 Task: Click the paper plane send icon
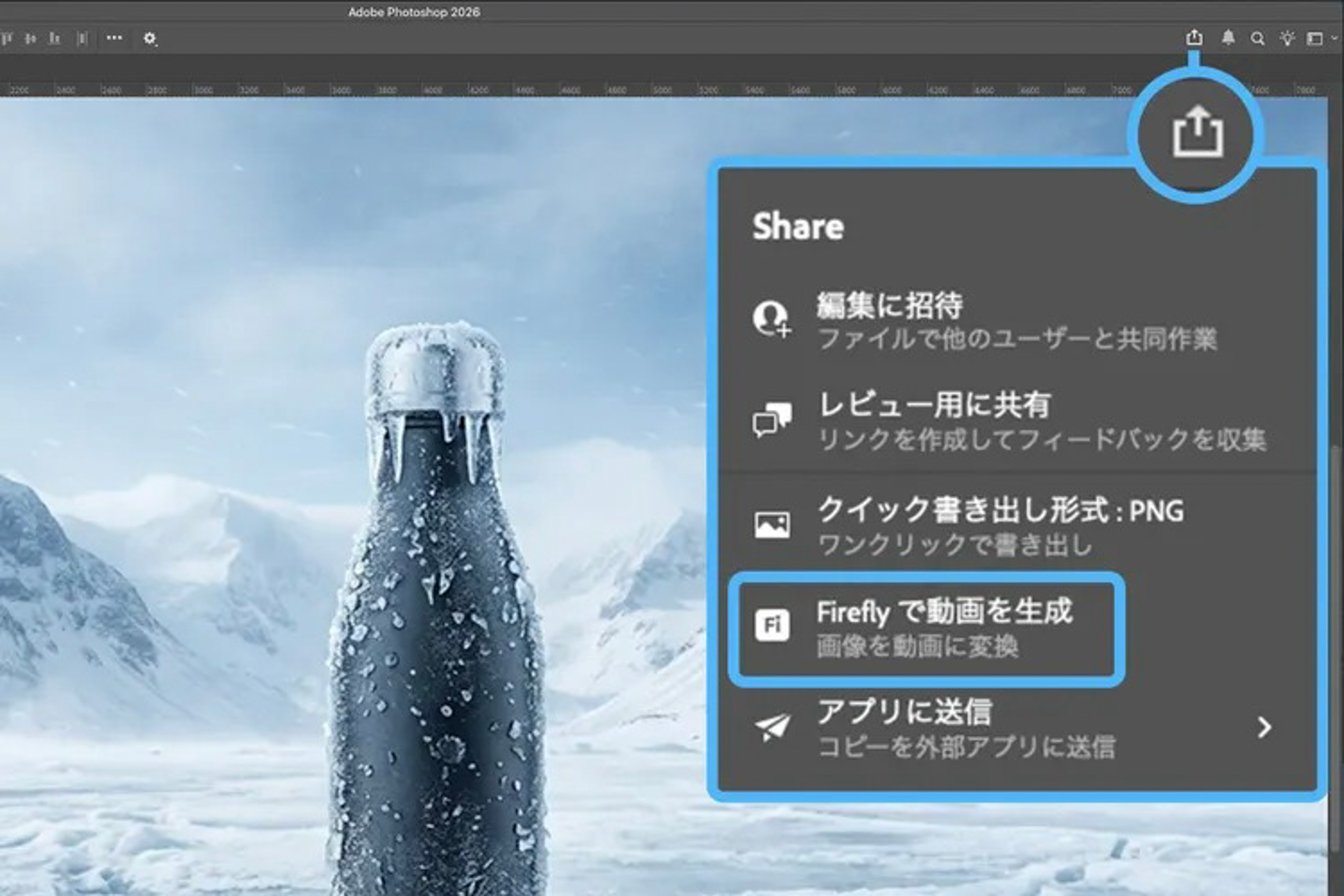pos(772,728)
